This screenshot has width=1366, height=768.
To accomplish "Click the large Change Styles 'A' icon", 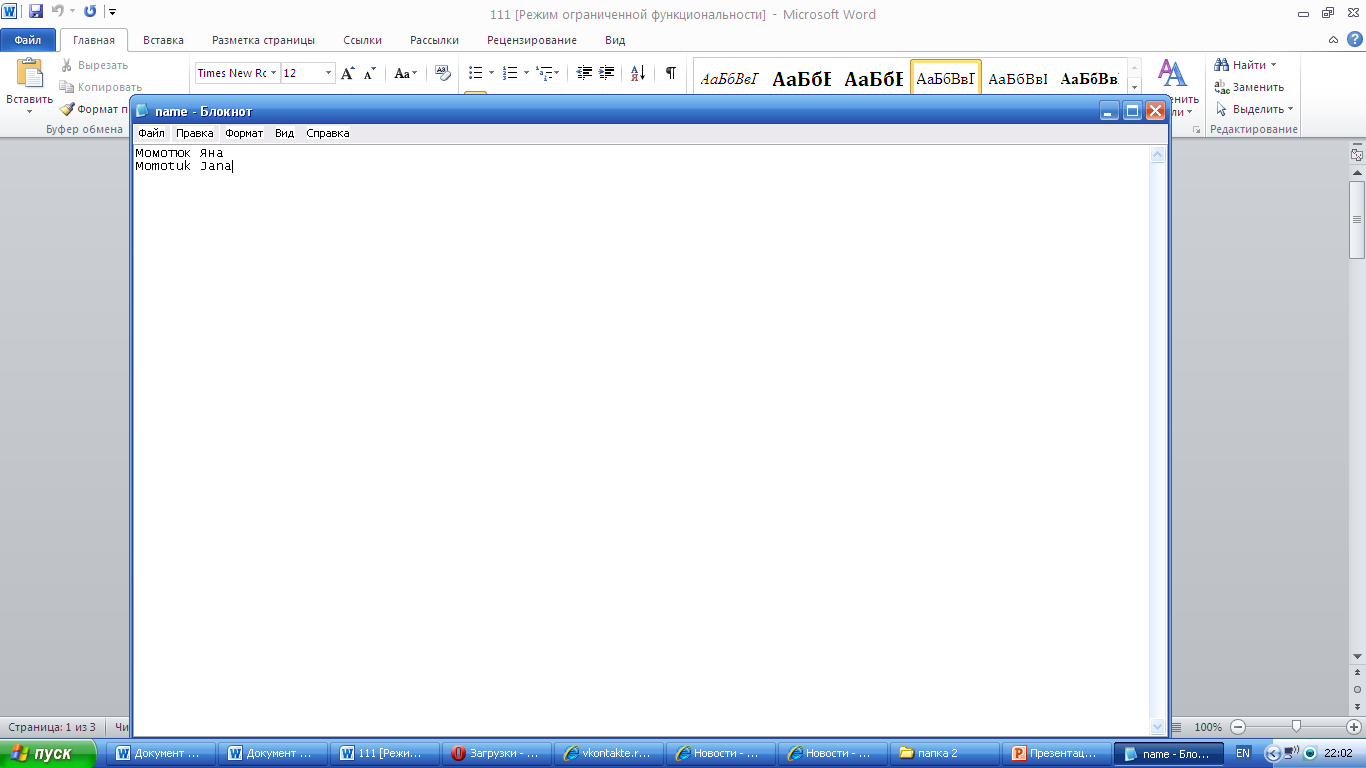I will click(1172, 73).
